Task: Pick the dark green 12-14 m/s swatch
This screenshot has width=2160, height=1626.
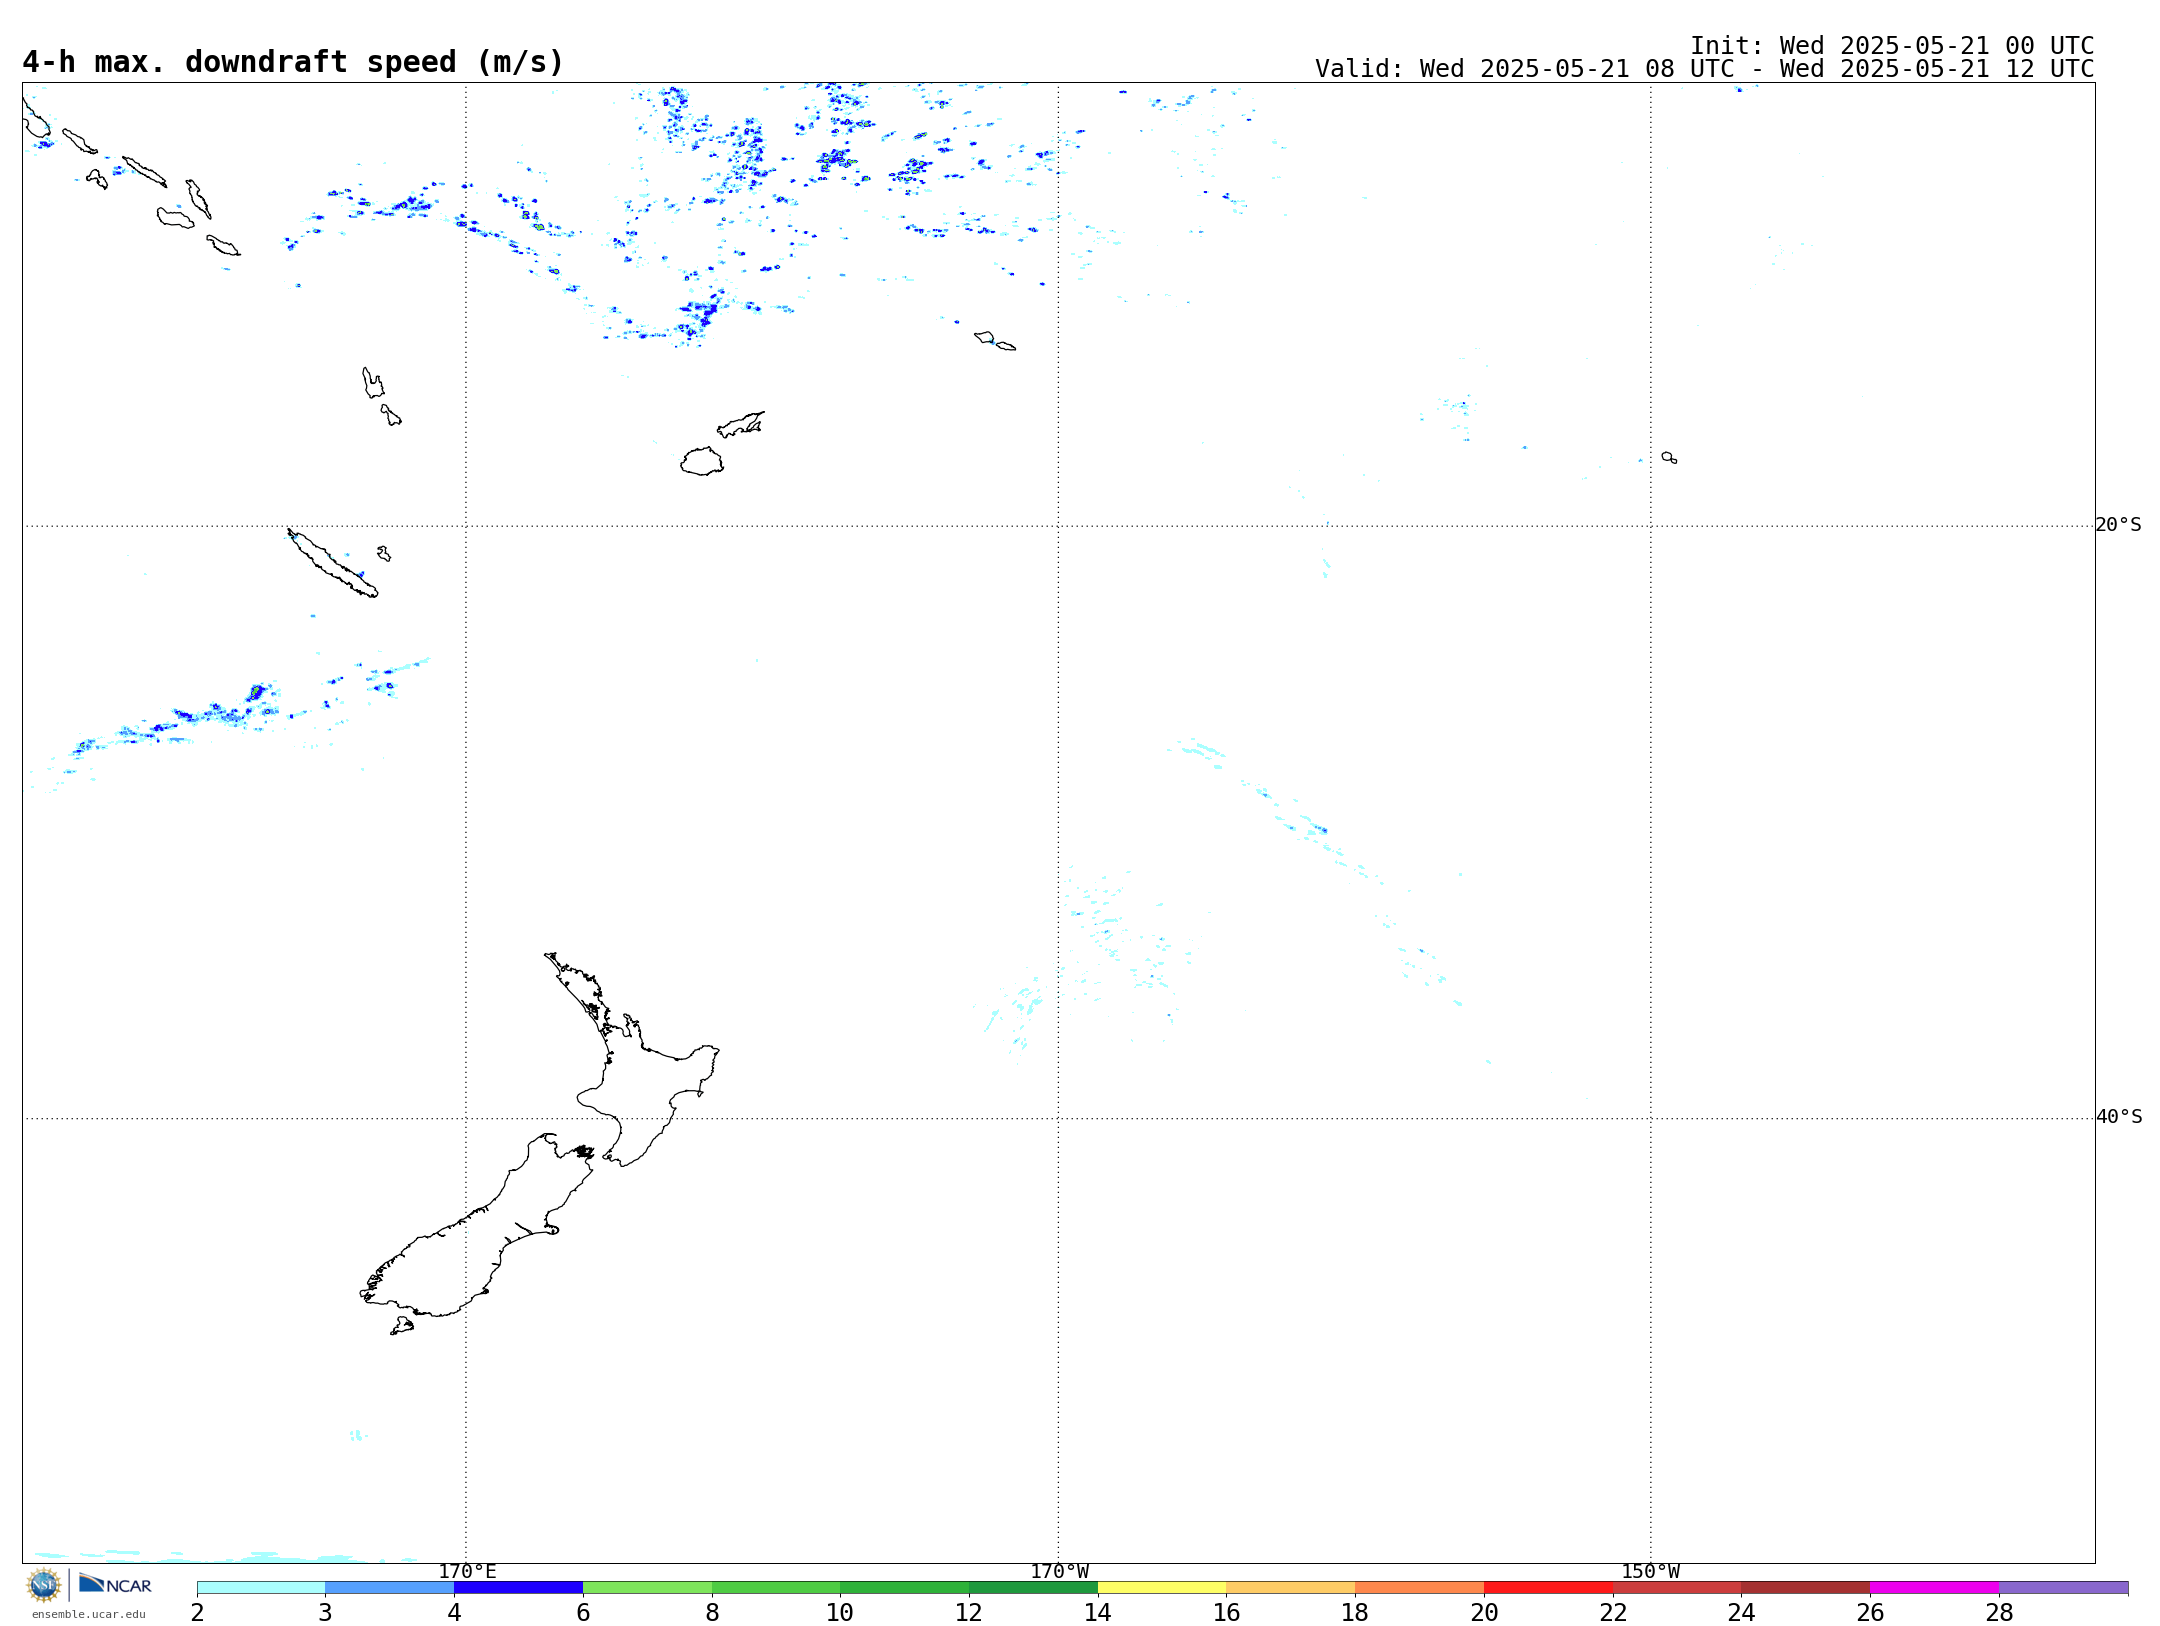Action: 1034,1588
